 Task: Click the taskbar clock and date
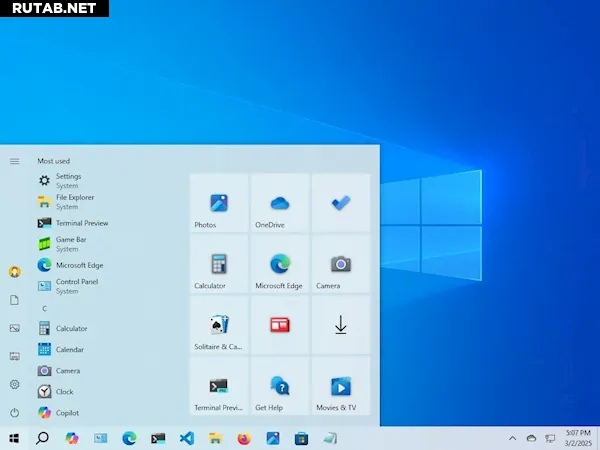pos(577,438)
